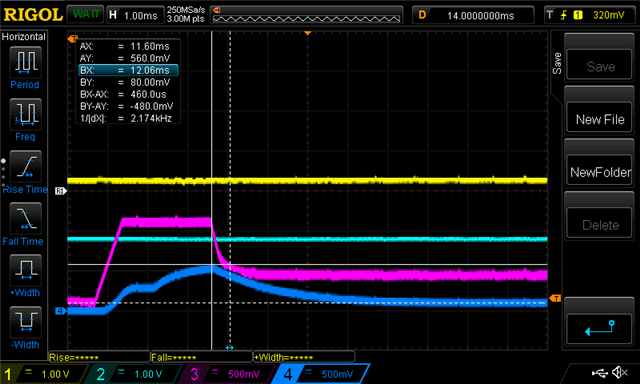640x384 pixels.
Task: Click the return arrow back icon
Action: 599,328
